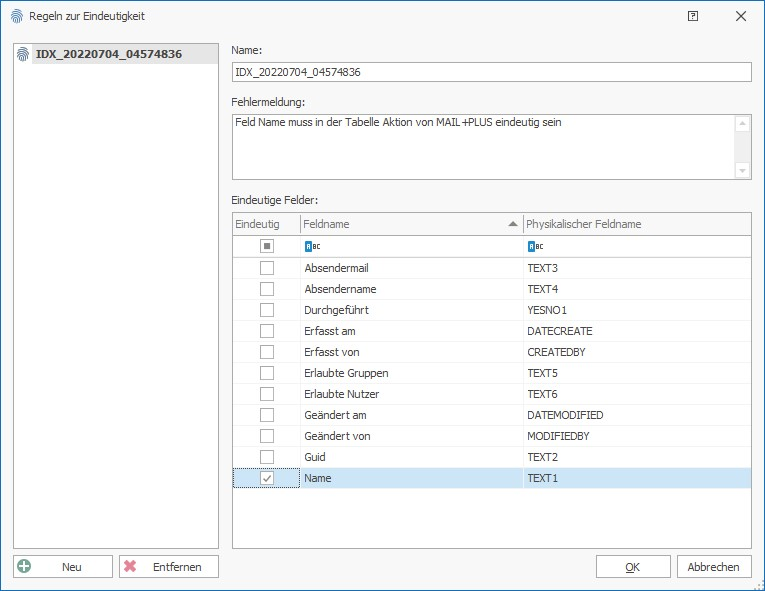This screenshot has height=591, width=765.
Task: Click the ABC filter icon under Feldname
Action: pos(313,246)
